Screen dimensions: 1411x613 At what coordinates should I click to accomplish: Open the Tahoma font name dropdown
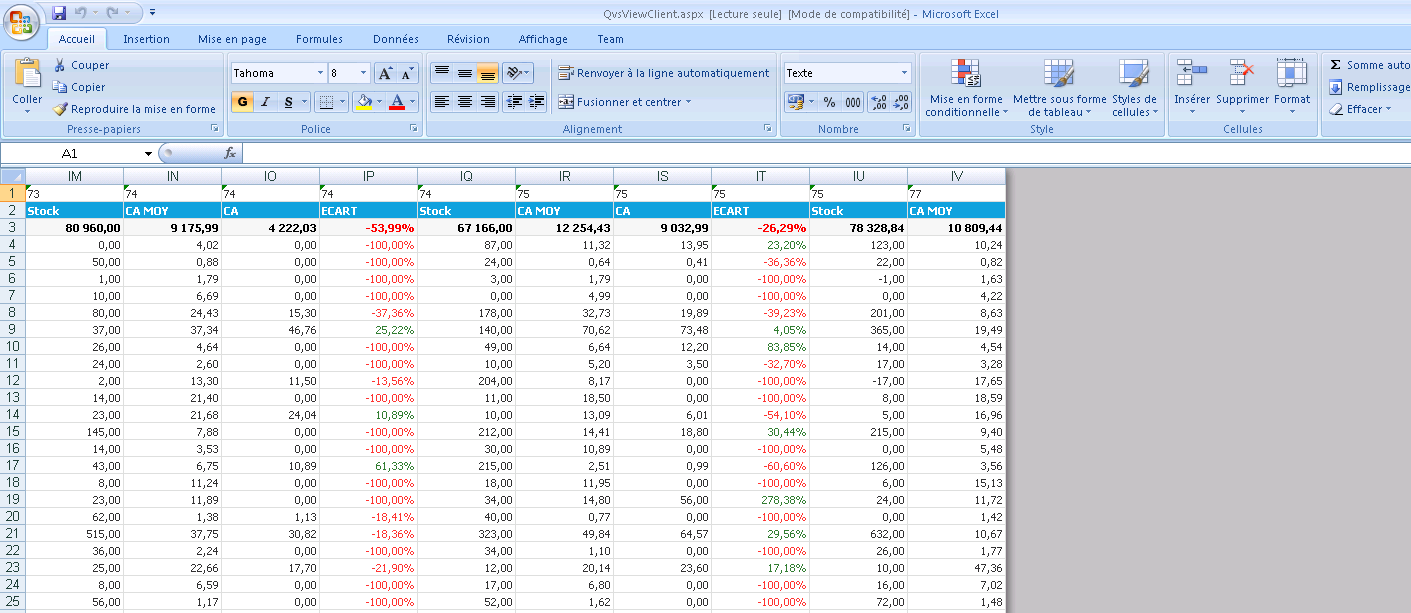click(x=320, y=73)
